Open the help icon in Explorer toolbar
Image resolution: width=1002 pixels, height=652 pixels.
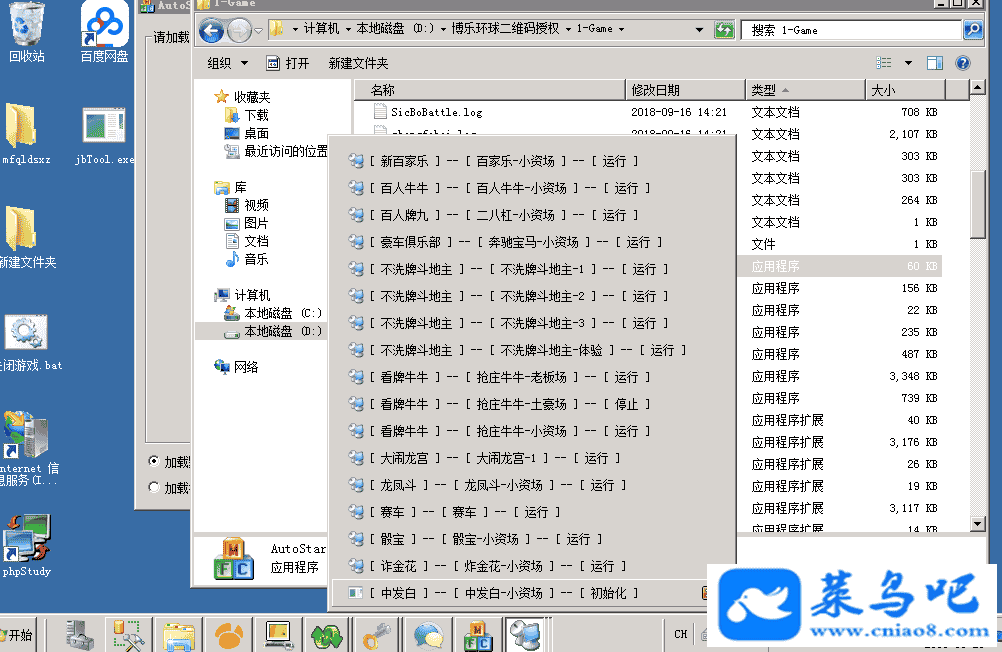tap(962, 63)
